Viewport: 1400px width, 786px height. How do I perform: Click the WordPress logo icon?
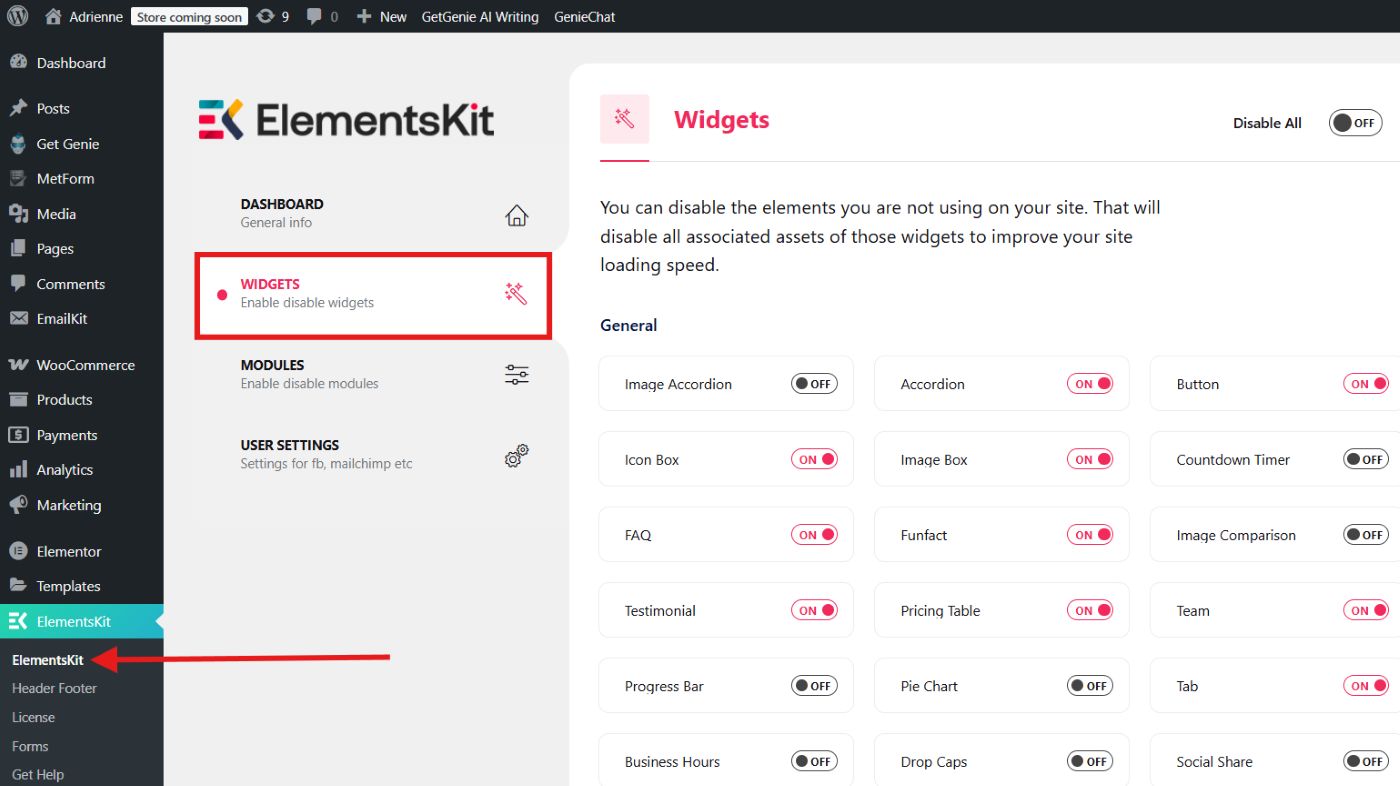tap(18, 16)
